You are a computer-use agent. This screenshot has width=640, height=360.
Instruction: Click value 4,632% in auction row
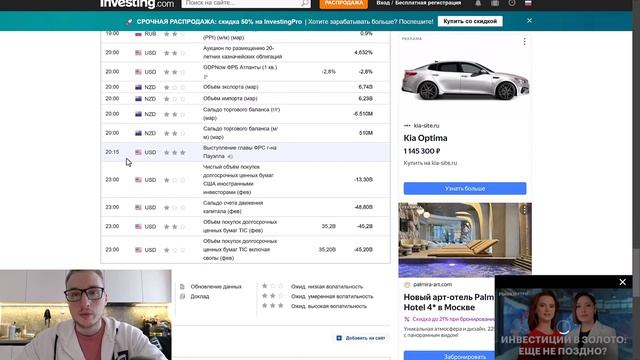[363, 52]
